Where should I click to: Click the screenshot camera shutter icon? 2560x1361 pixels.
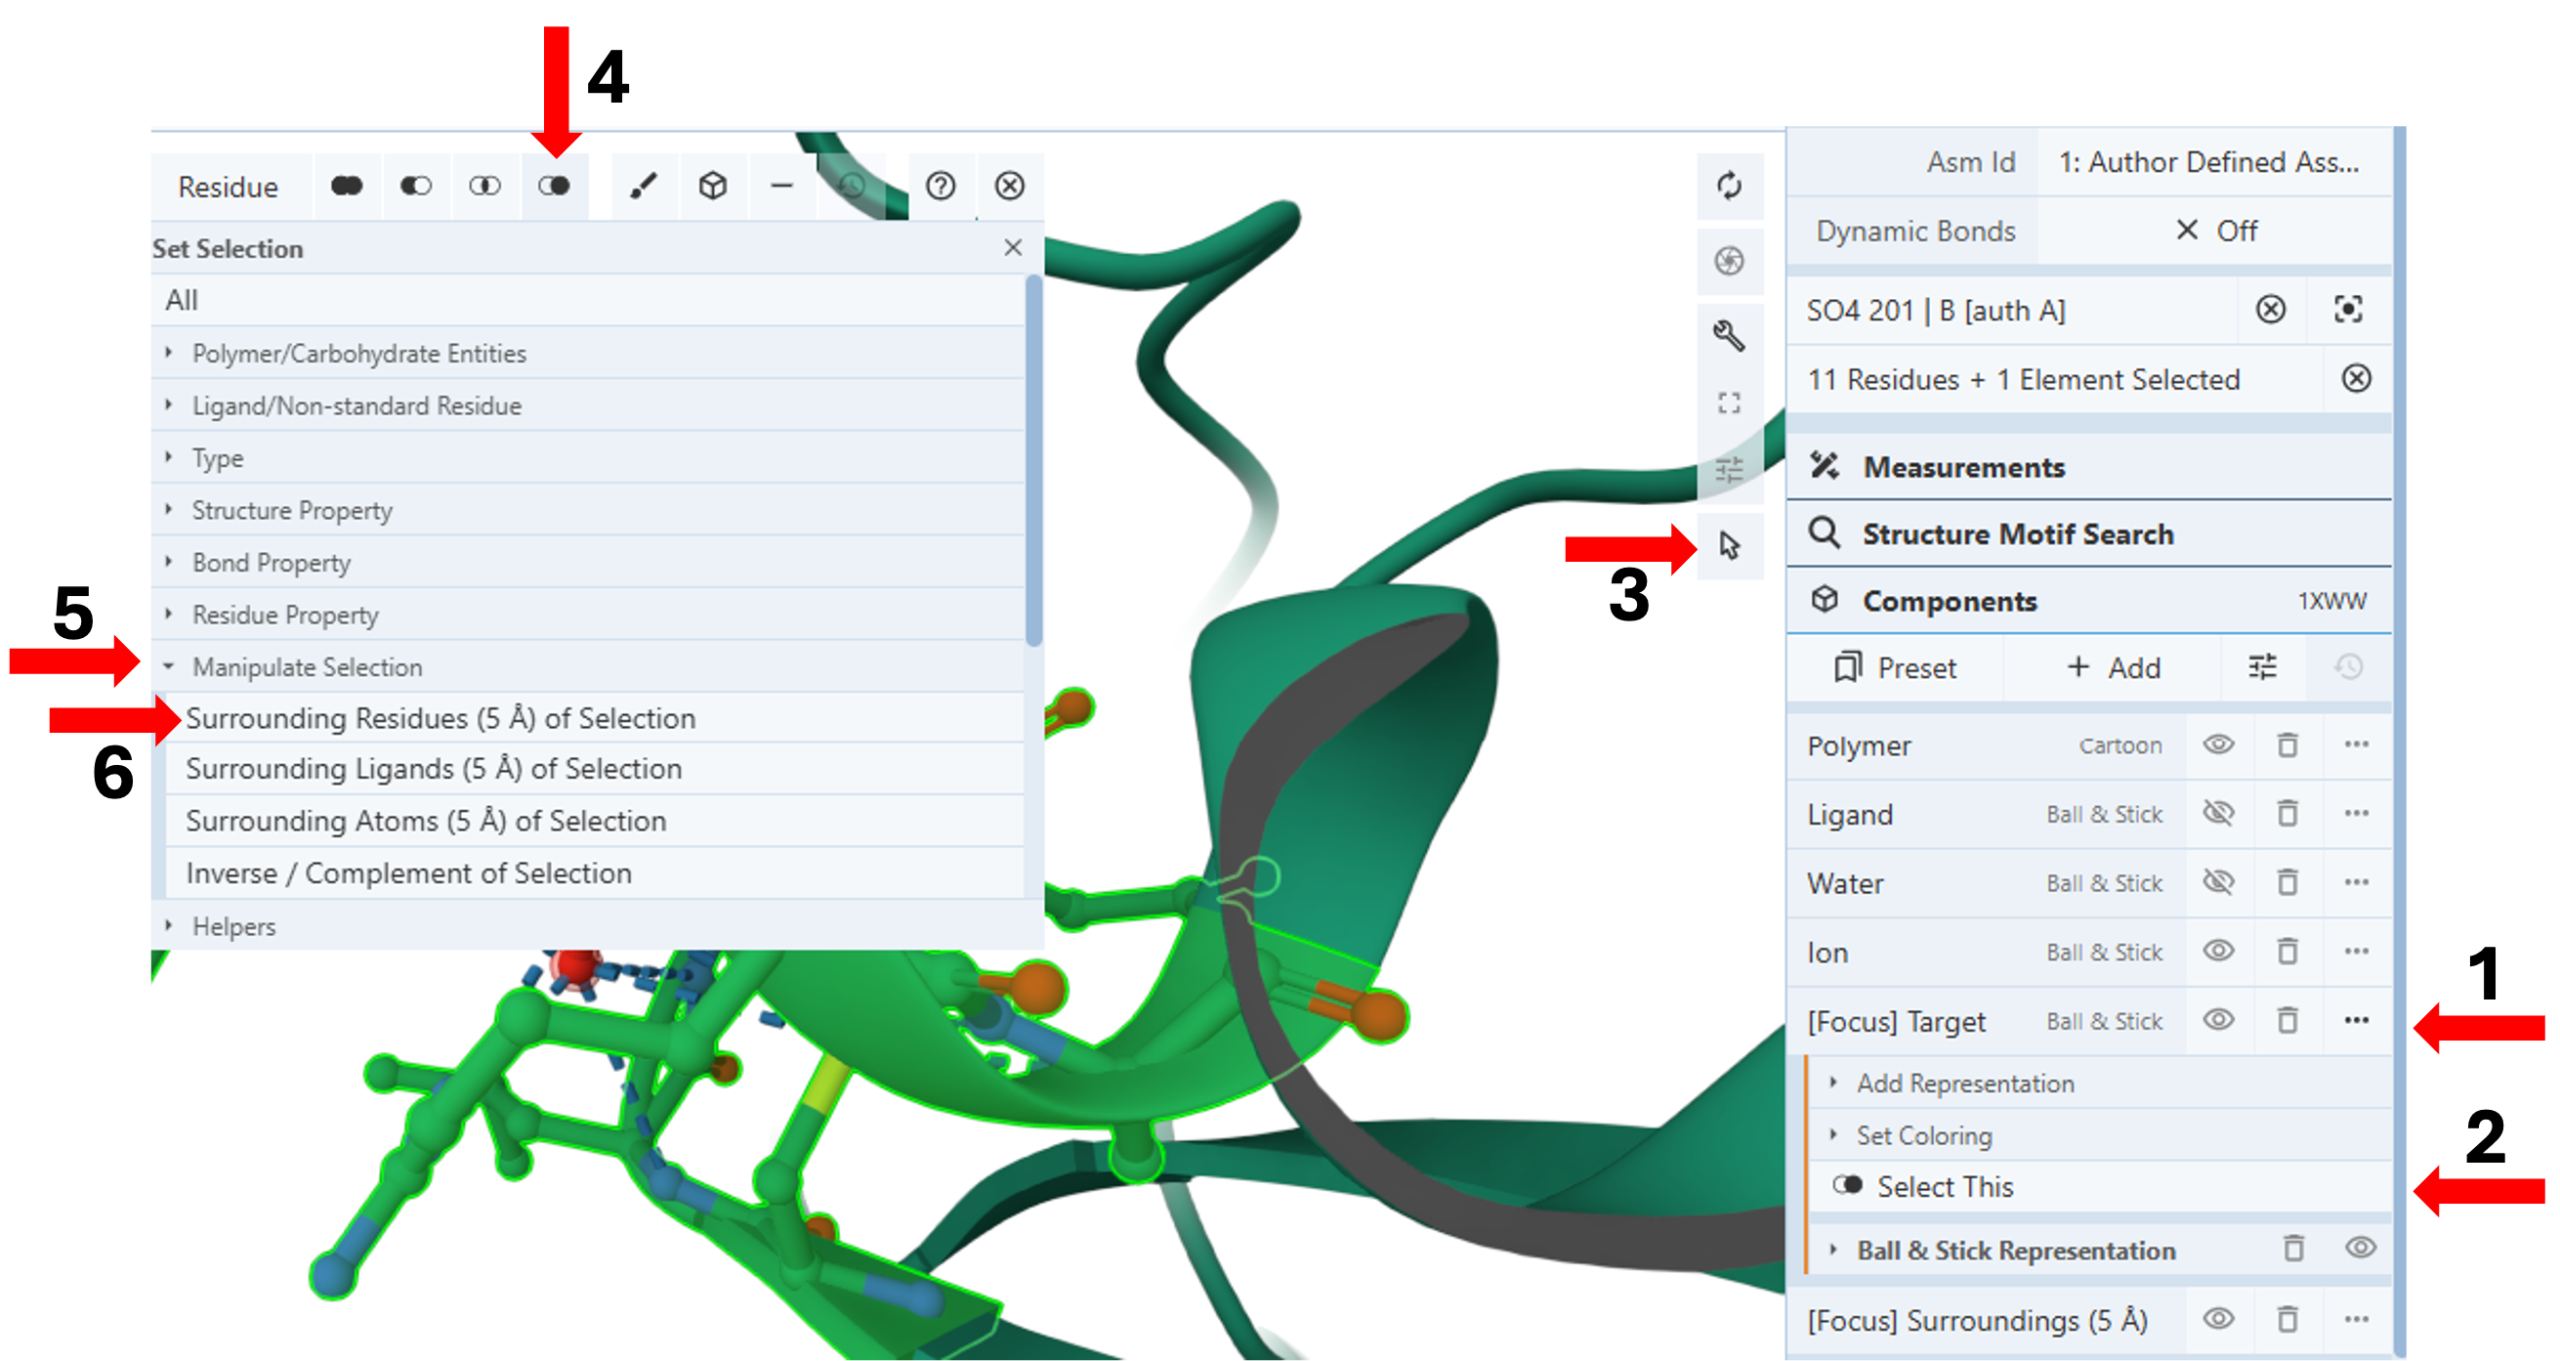coord(1729,261)
